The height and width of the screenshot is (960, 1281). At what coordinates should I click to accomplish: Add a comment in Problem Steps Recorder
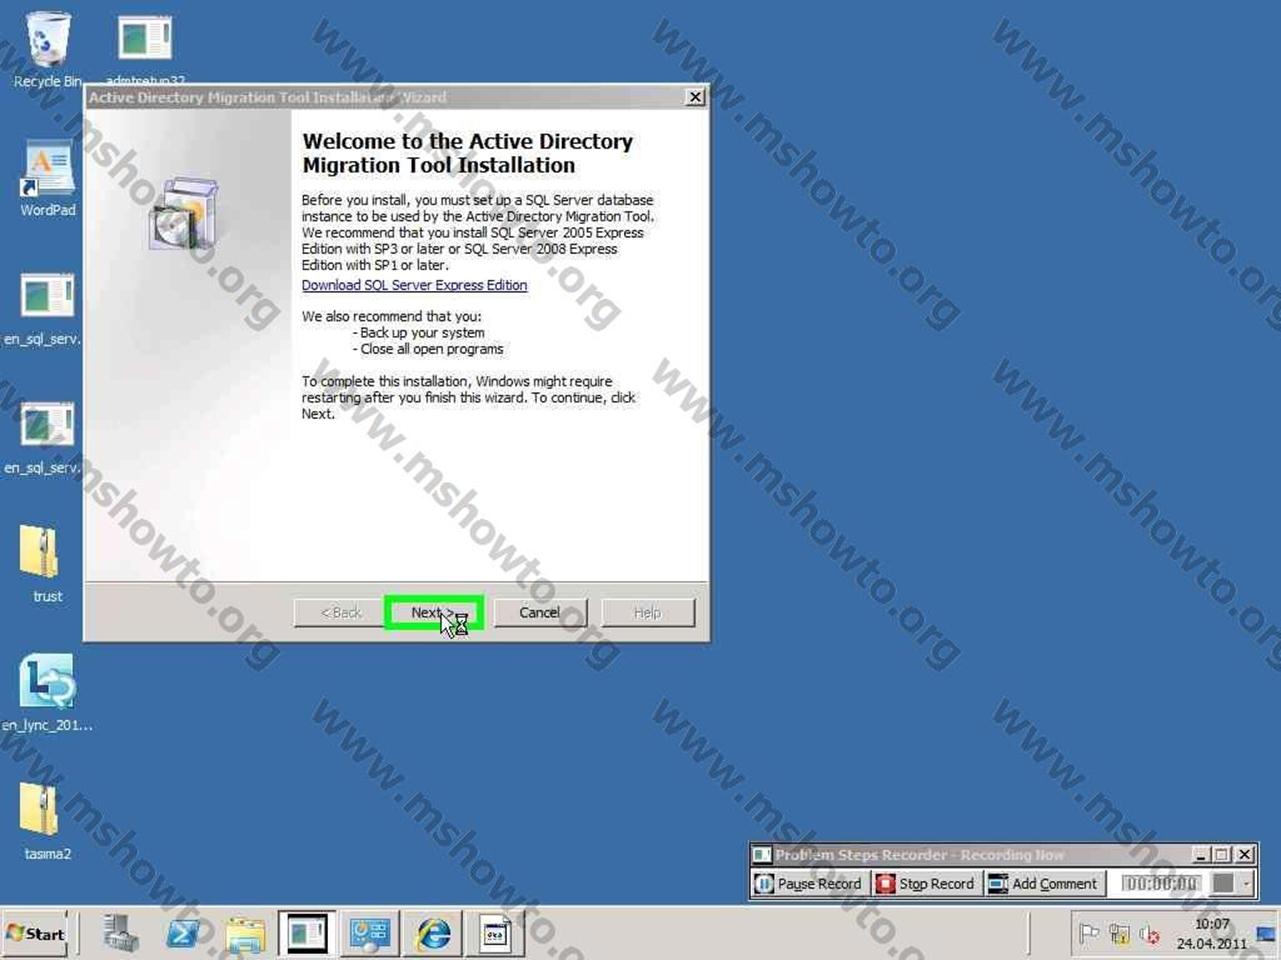pyautogui.click(x=1043, y=884)
